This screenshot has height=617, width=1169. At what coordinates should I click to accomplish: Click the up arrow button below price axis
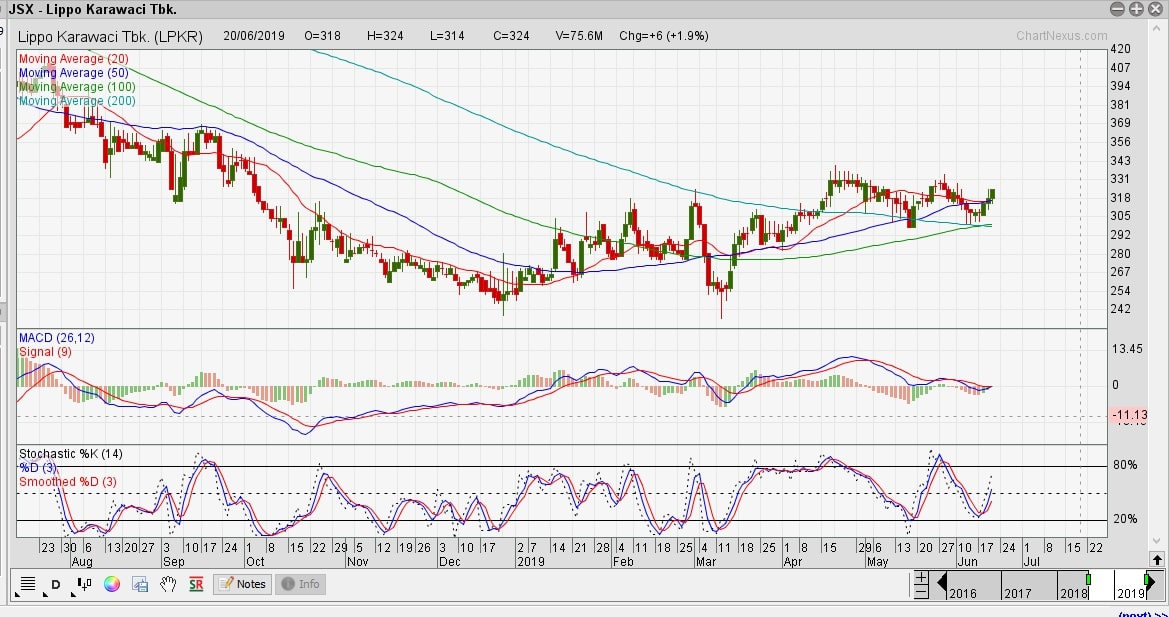[1156, 560]
